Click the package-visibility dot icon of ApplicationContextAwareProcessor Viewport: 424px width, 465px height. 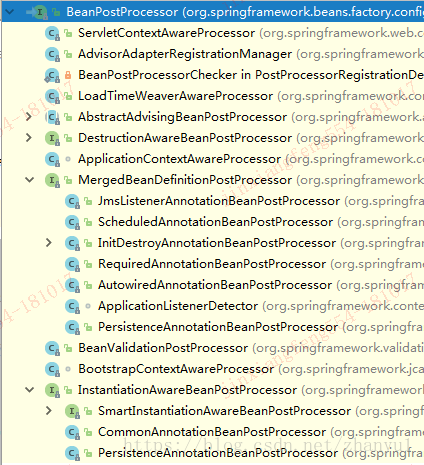click(68, 159)
